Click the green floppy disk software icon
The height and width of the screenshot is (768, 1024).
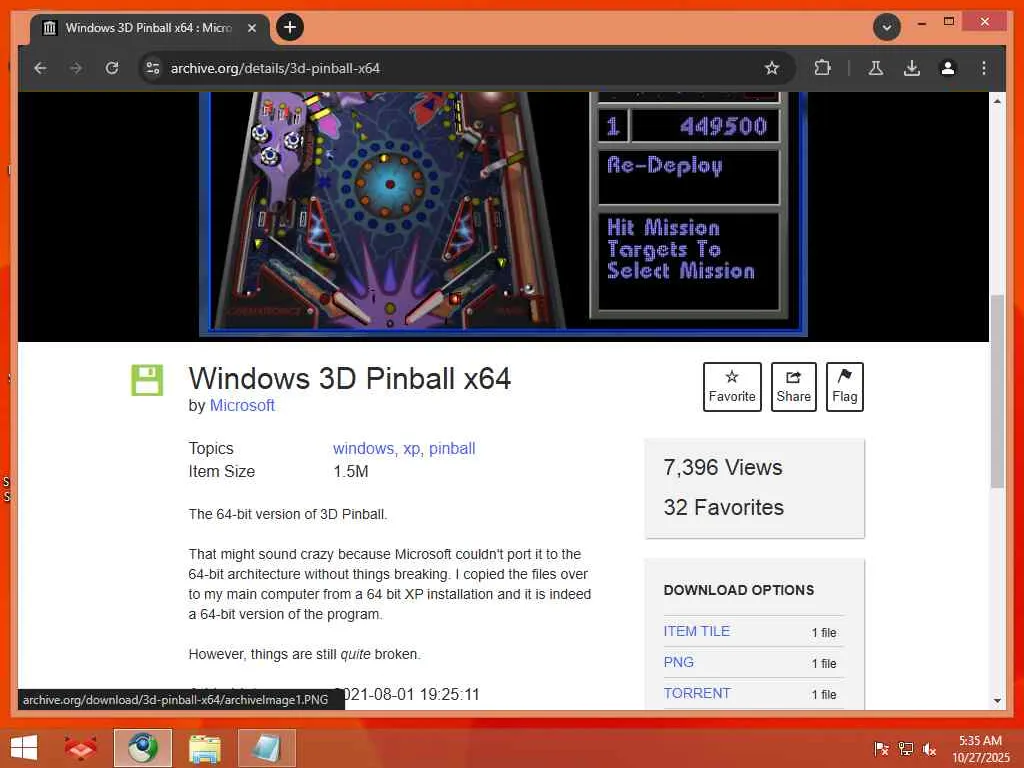(147, 380)
